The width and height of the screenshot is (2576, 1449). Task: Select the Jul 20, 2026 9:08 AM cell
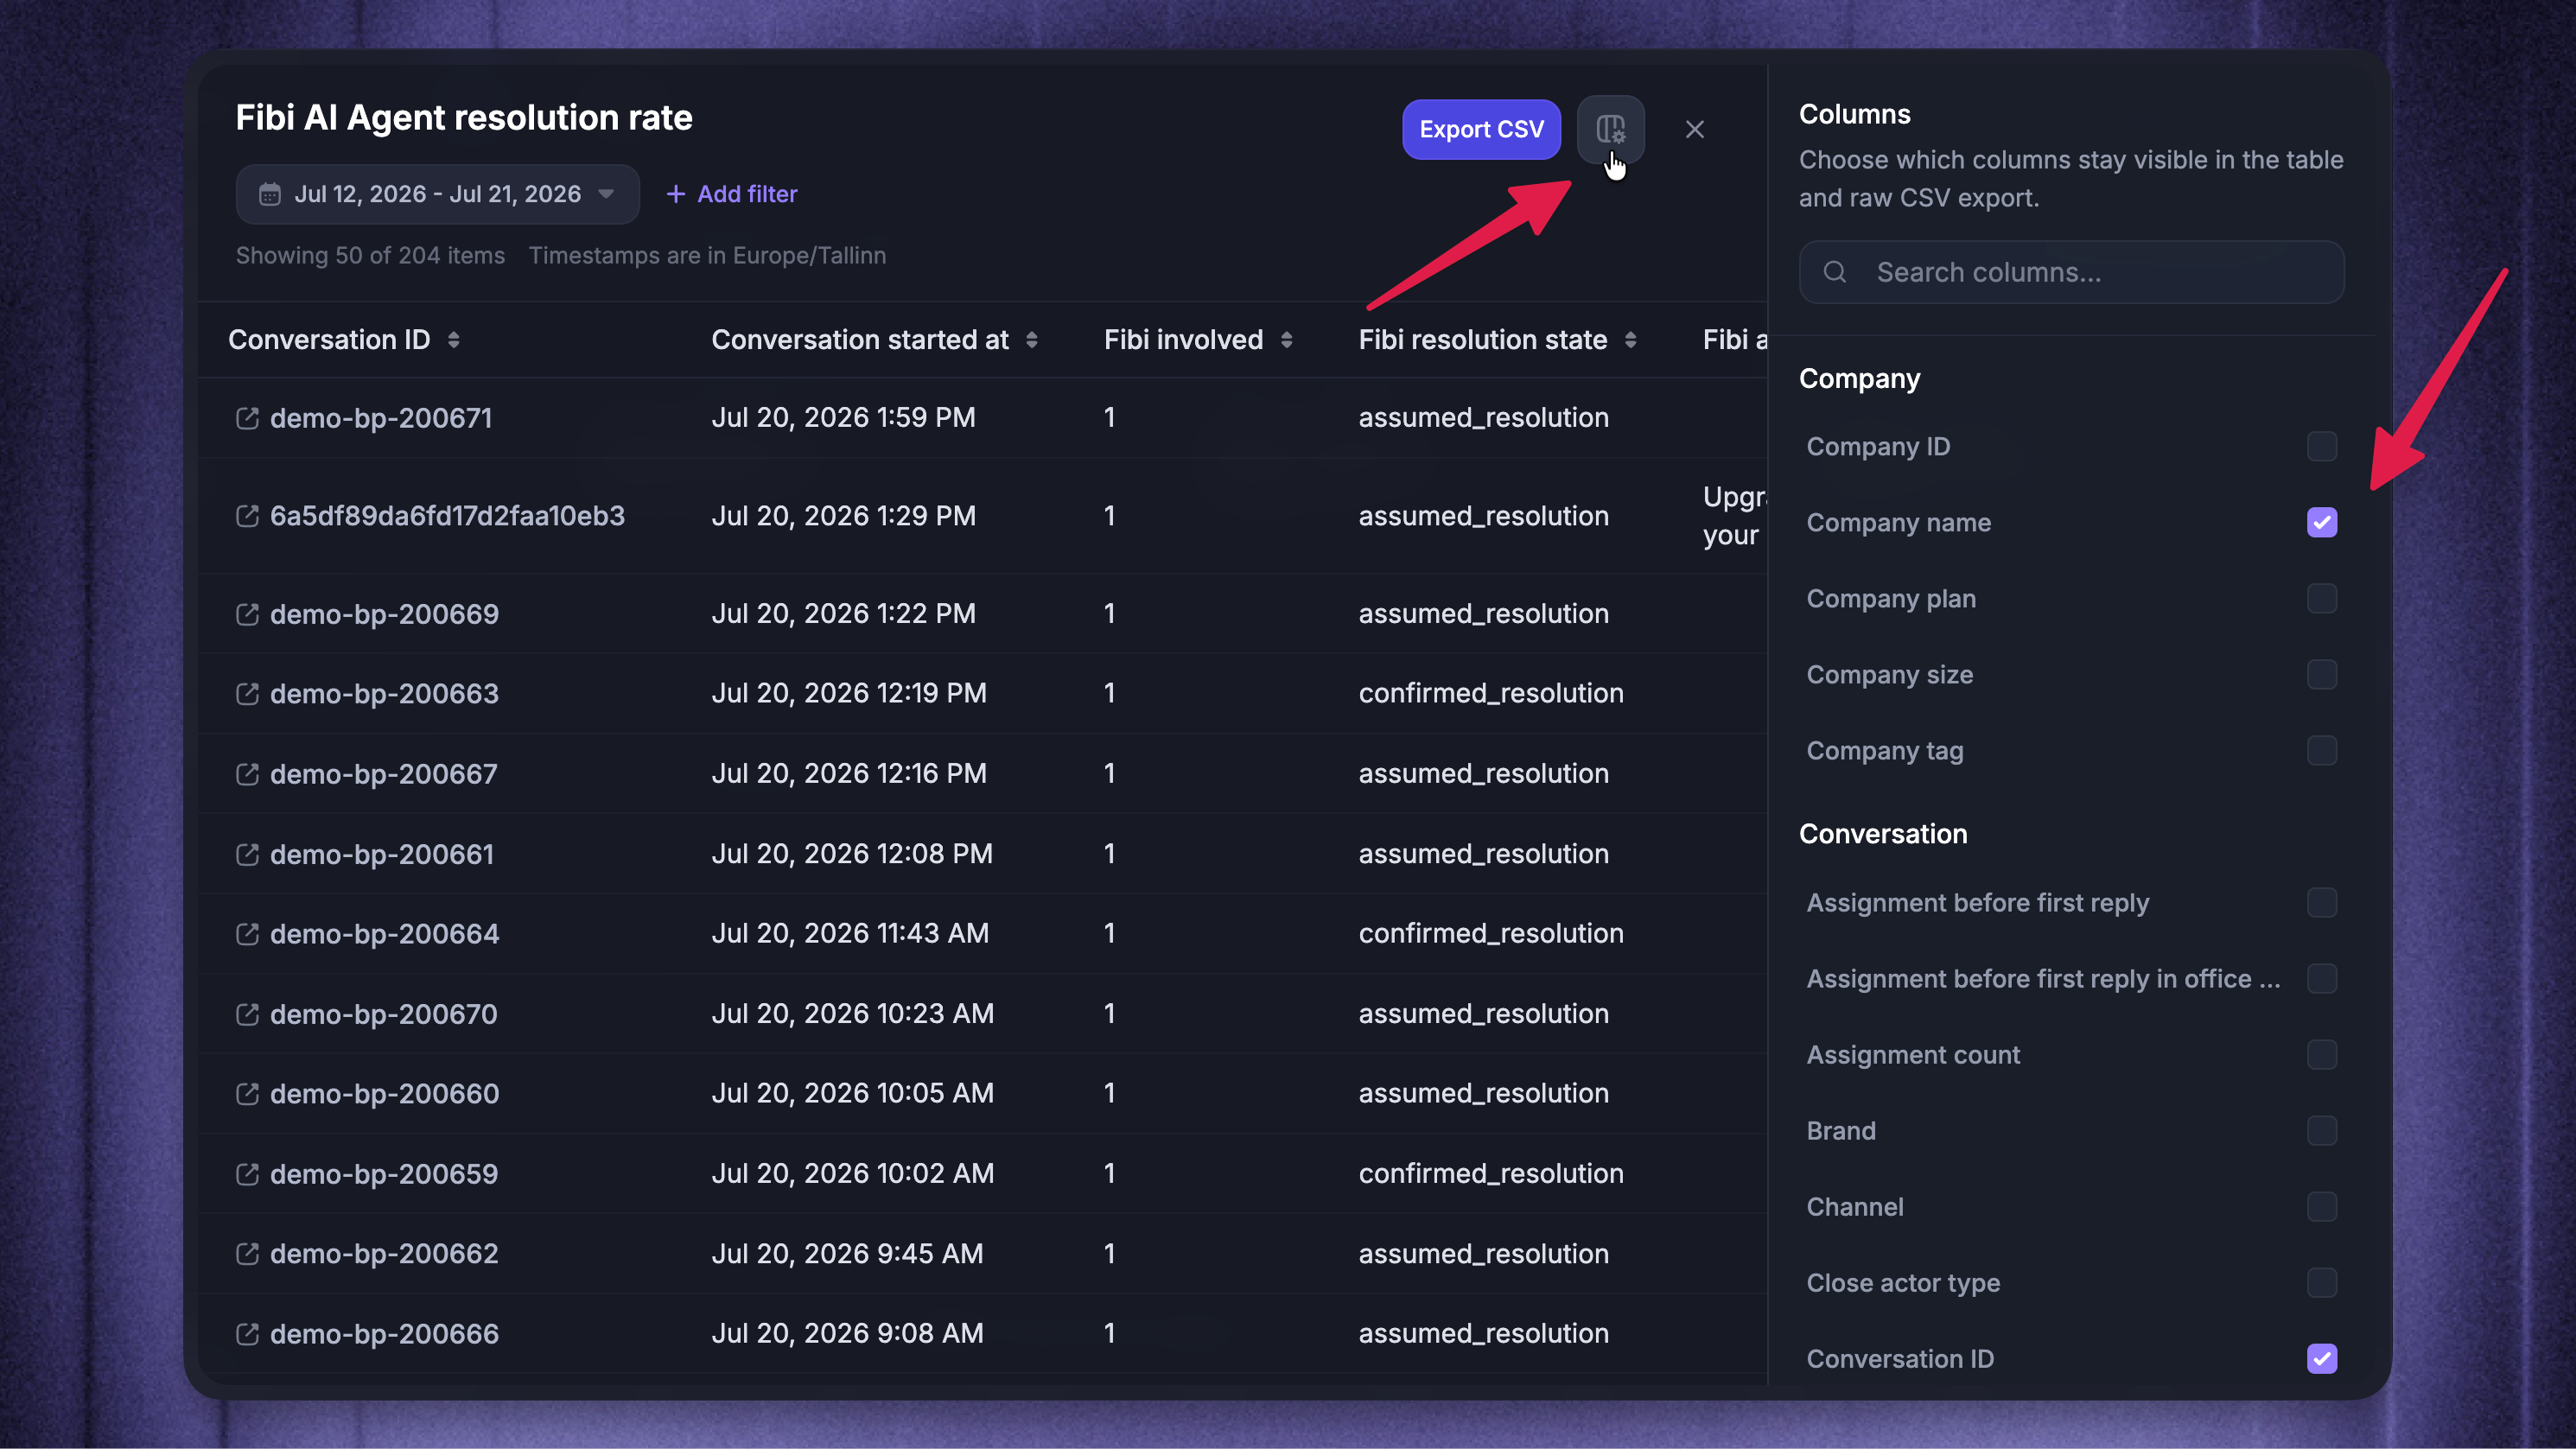[847, 1334]
